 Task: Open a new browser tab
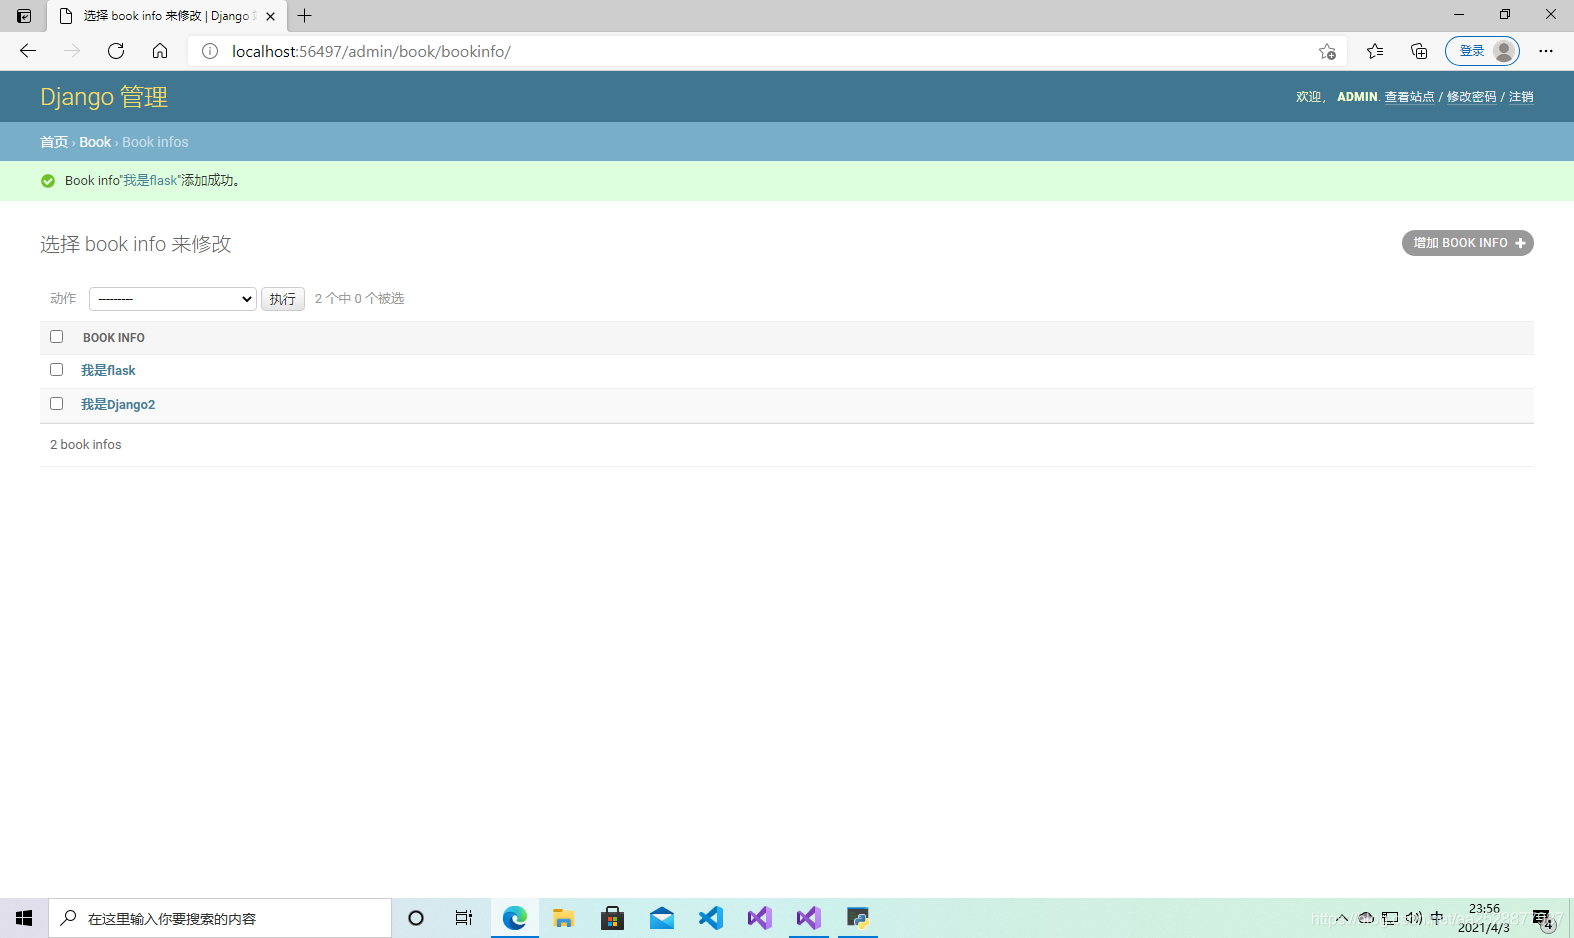(x=305, y=16)
